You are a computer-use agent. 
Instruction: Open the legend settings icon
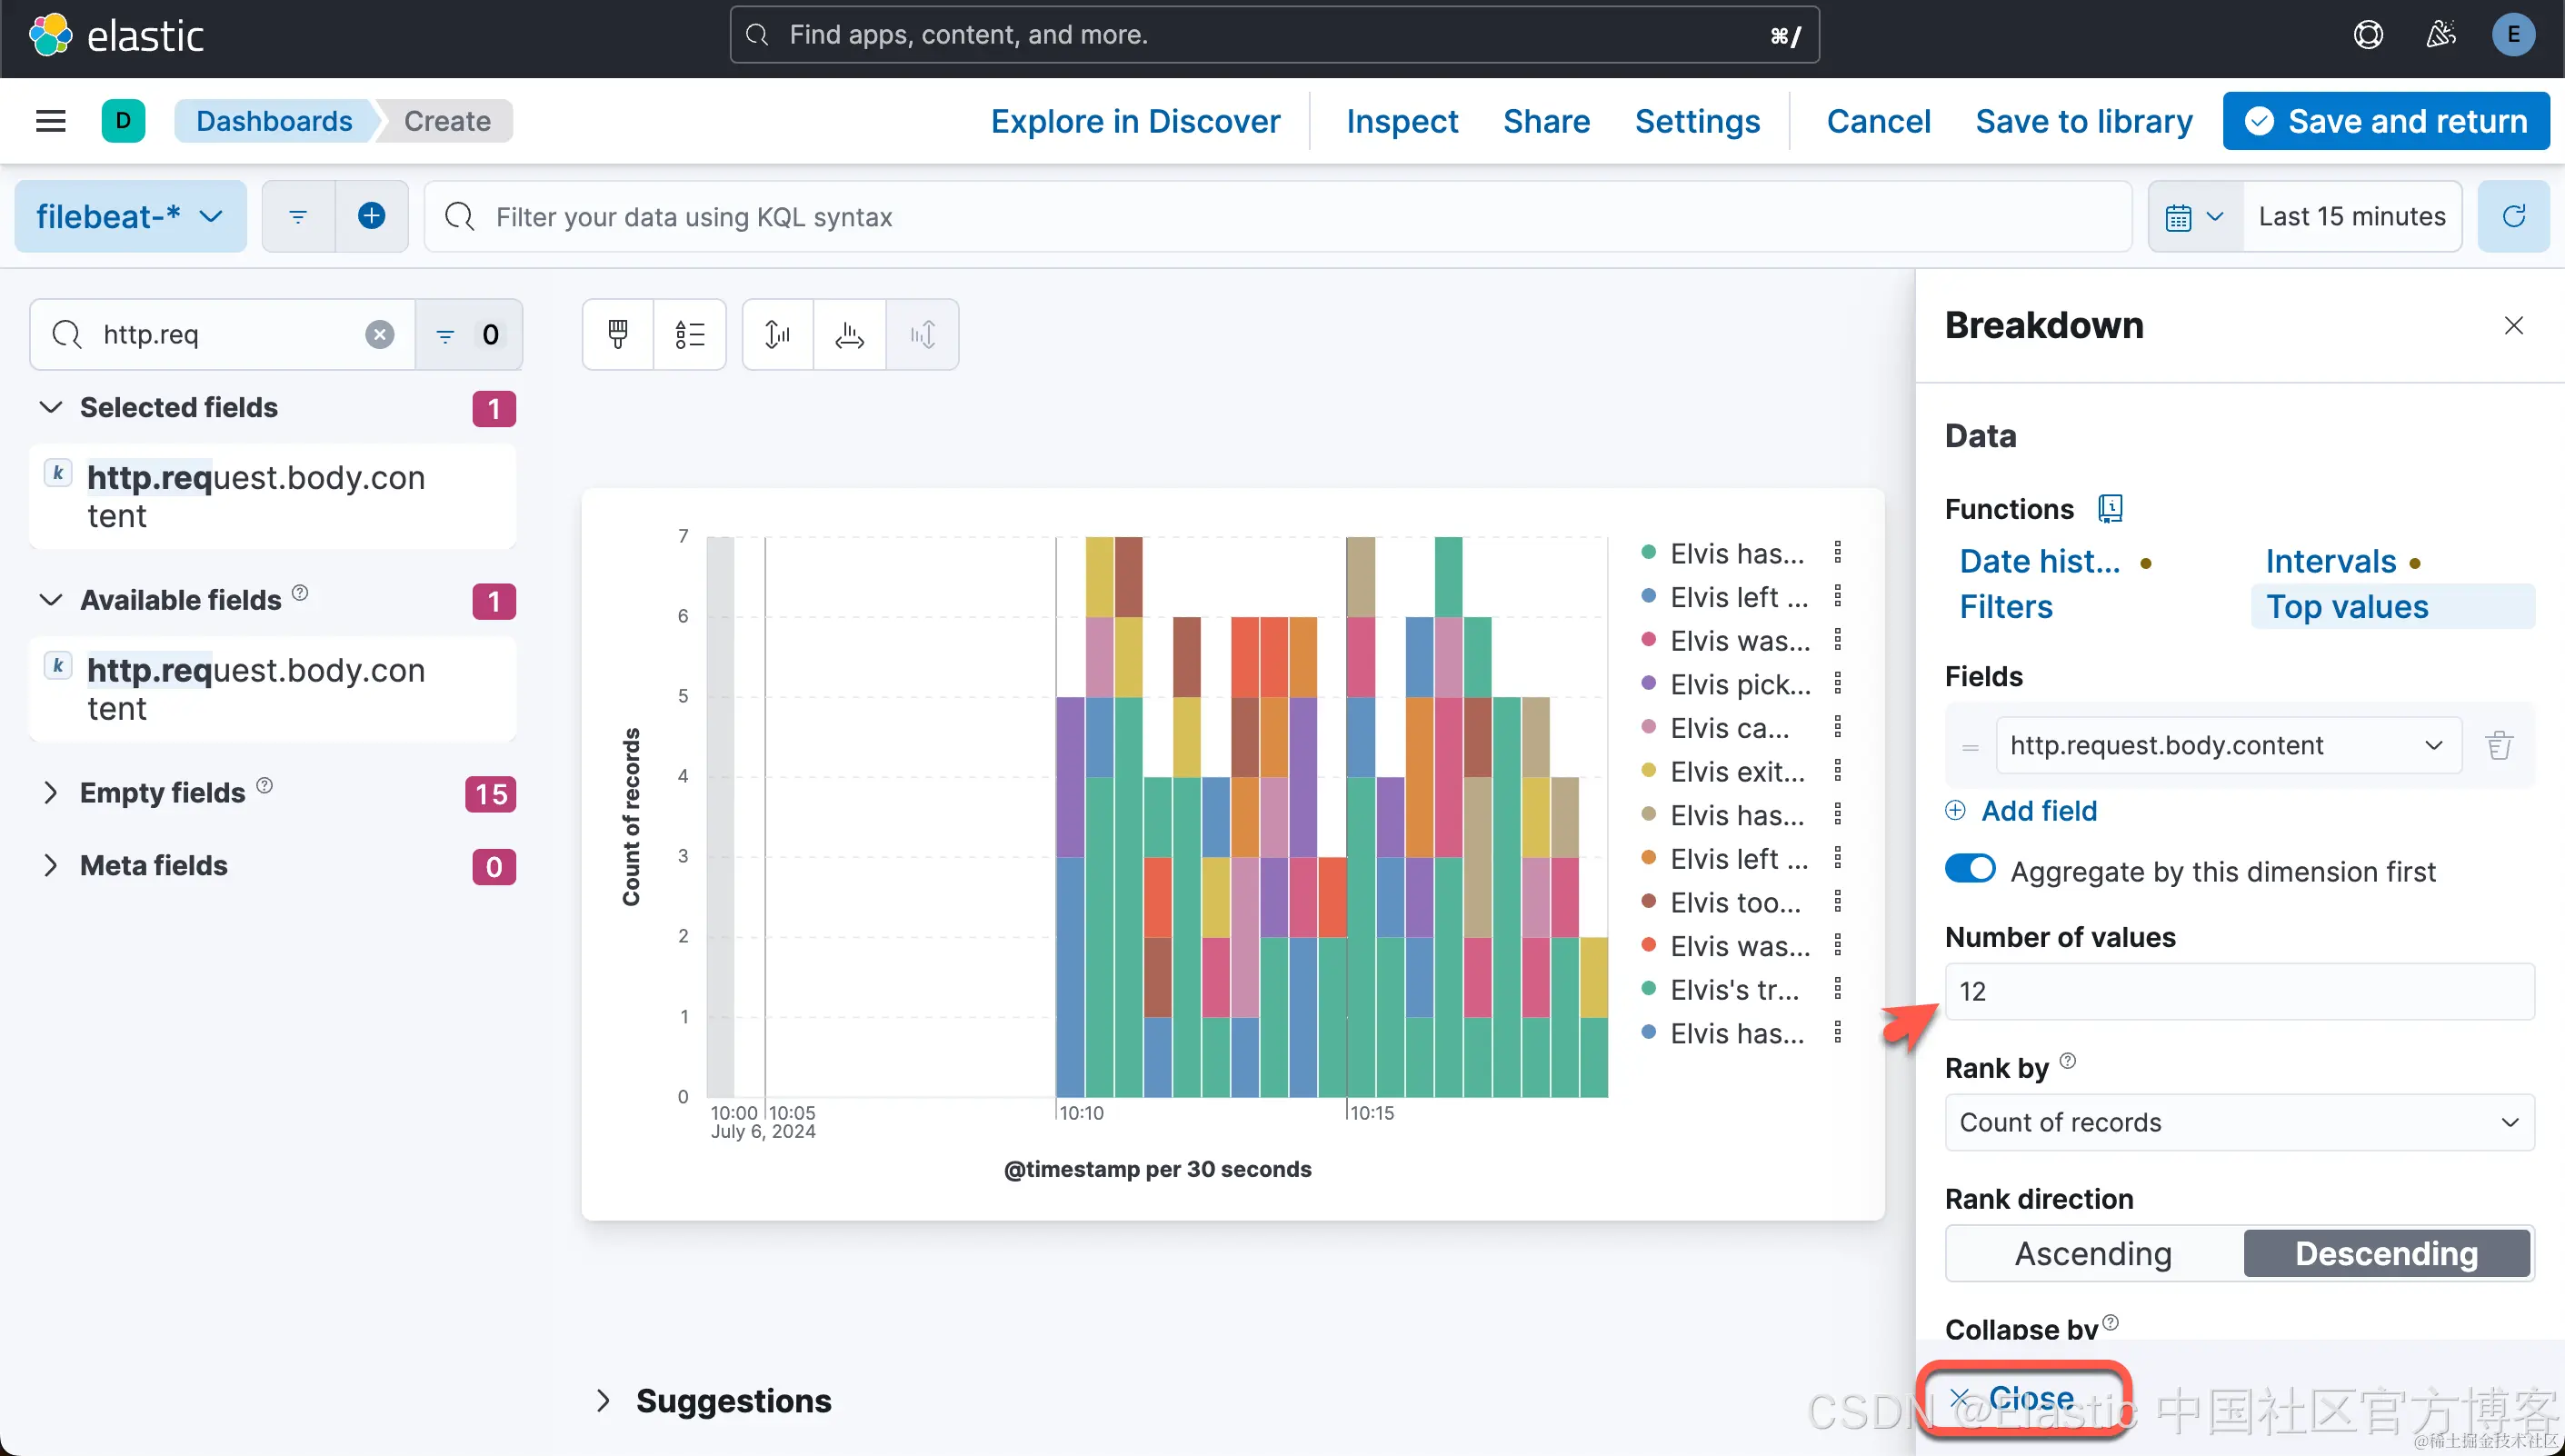(x=689, y=334)
